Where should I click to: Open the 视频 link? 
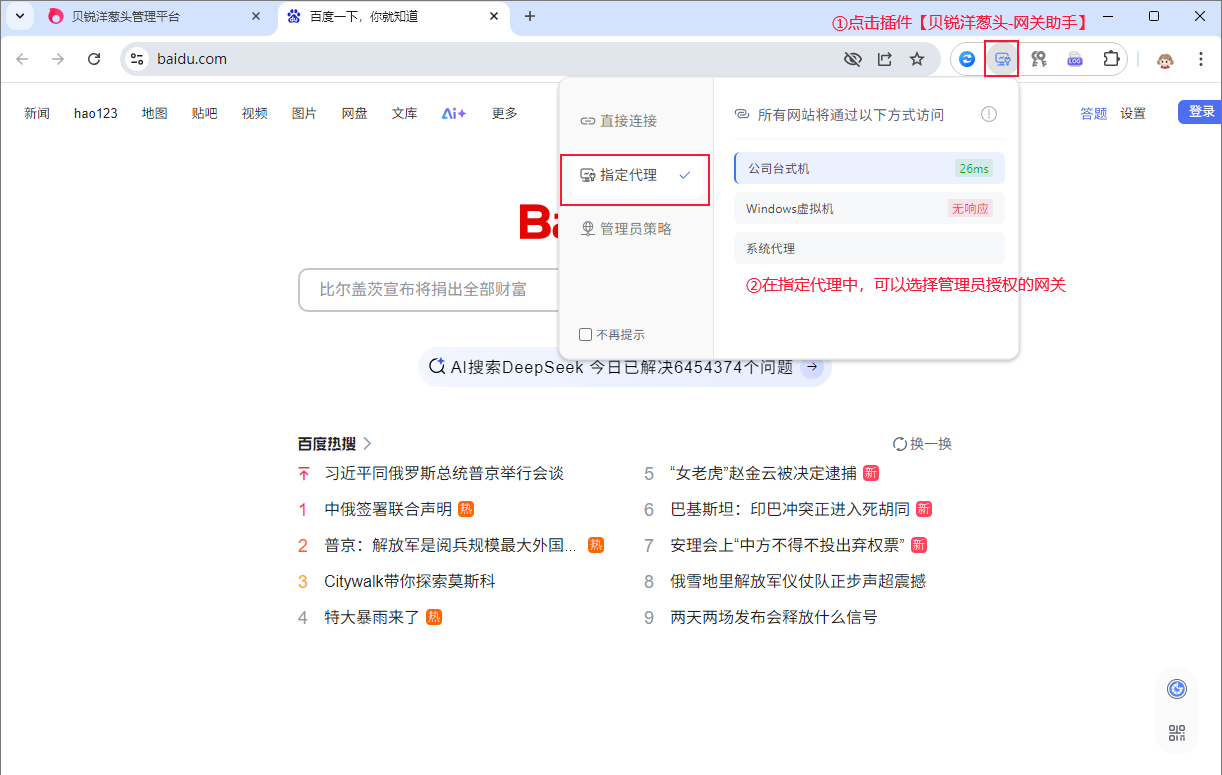[x=255, y=114]
